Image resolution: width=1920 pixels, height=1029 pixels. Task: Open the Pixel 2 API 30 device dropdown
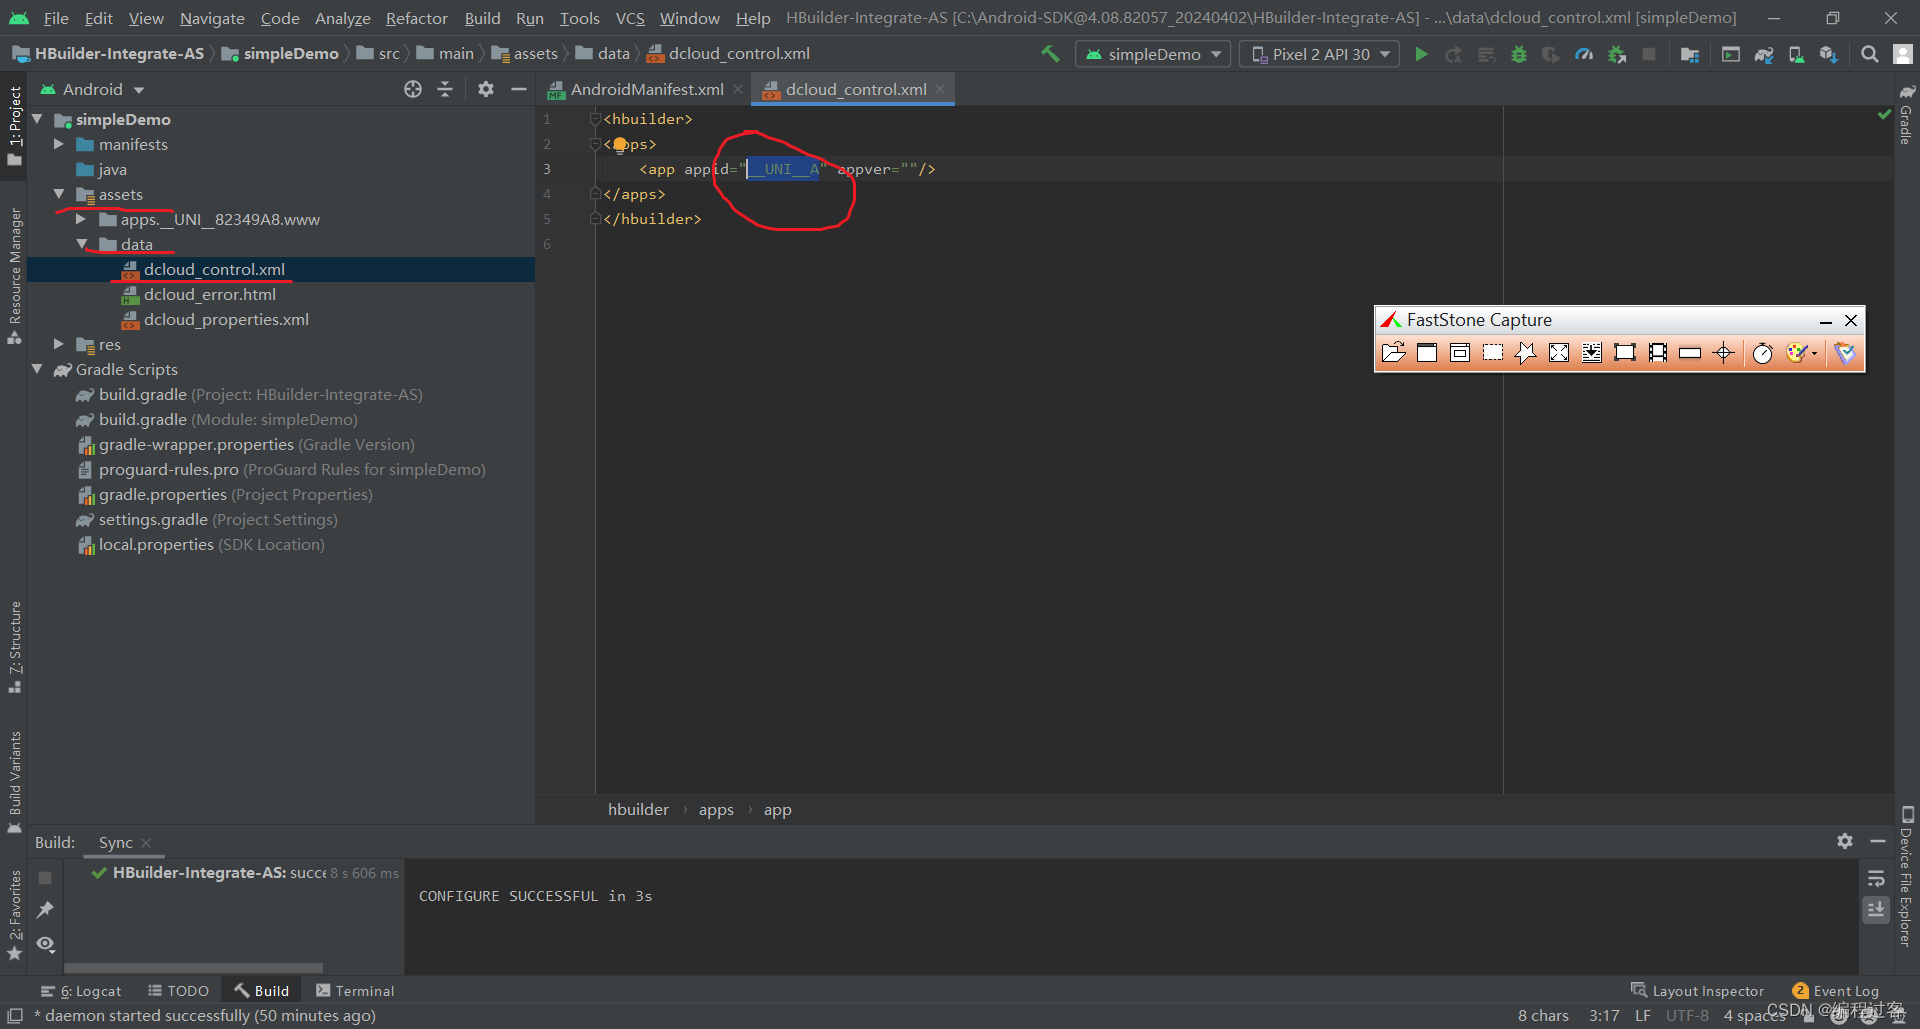click(x=1320, y=54)
